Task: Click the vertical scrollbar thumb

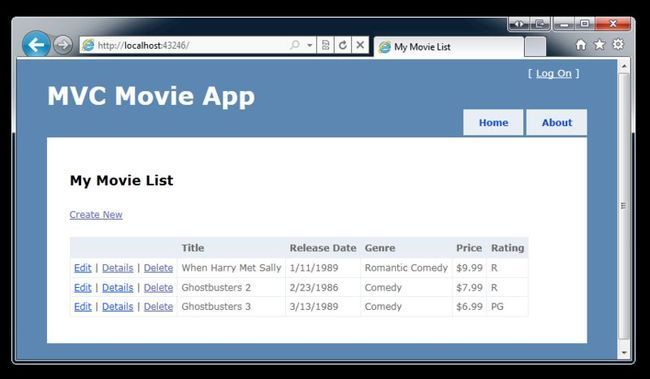Action: (x=624, y=206)
